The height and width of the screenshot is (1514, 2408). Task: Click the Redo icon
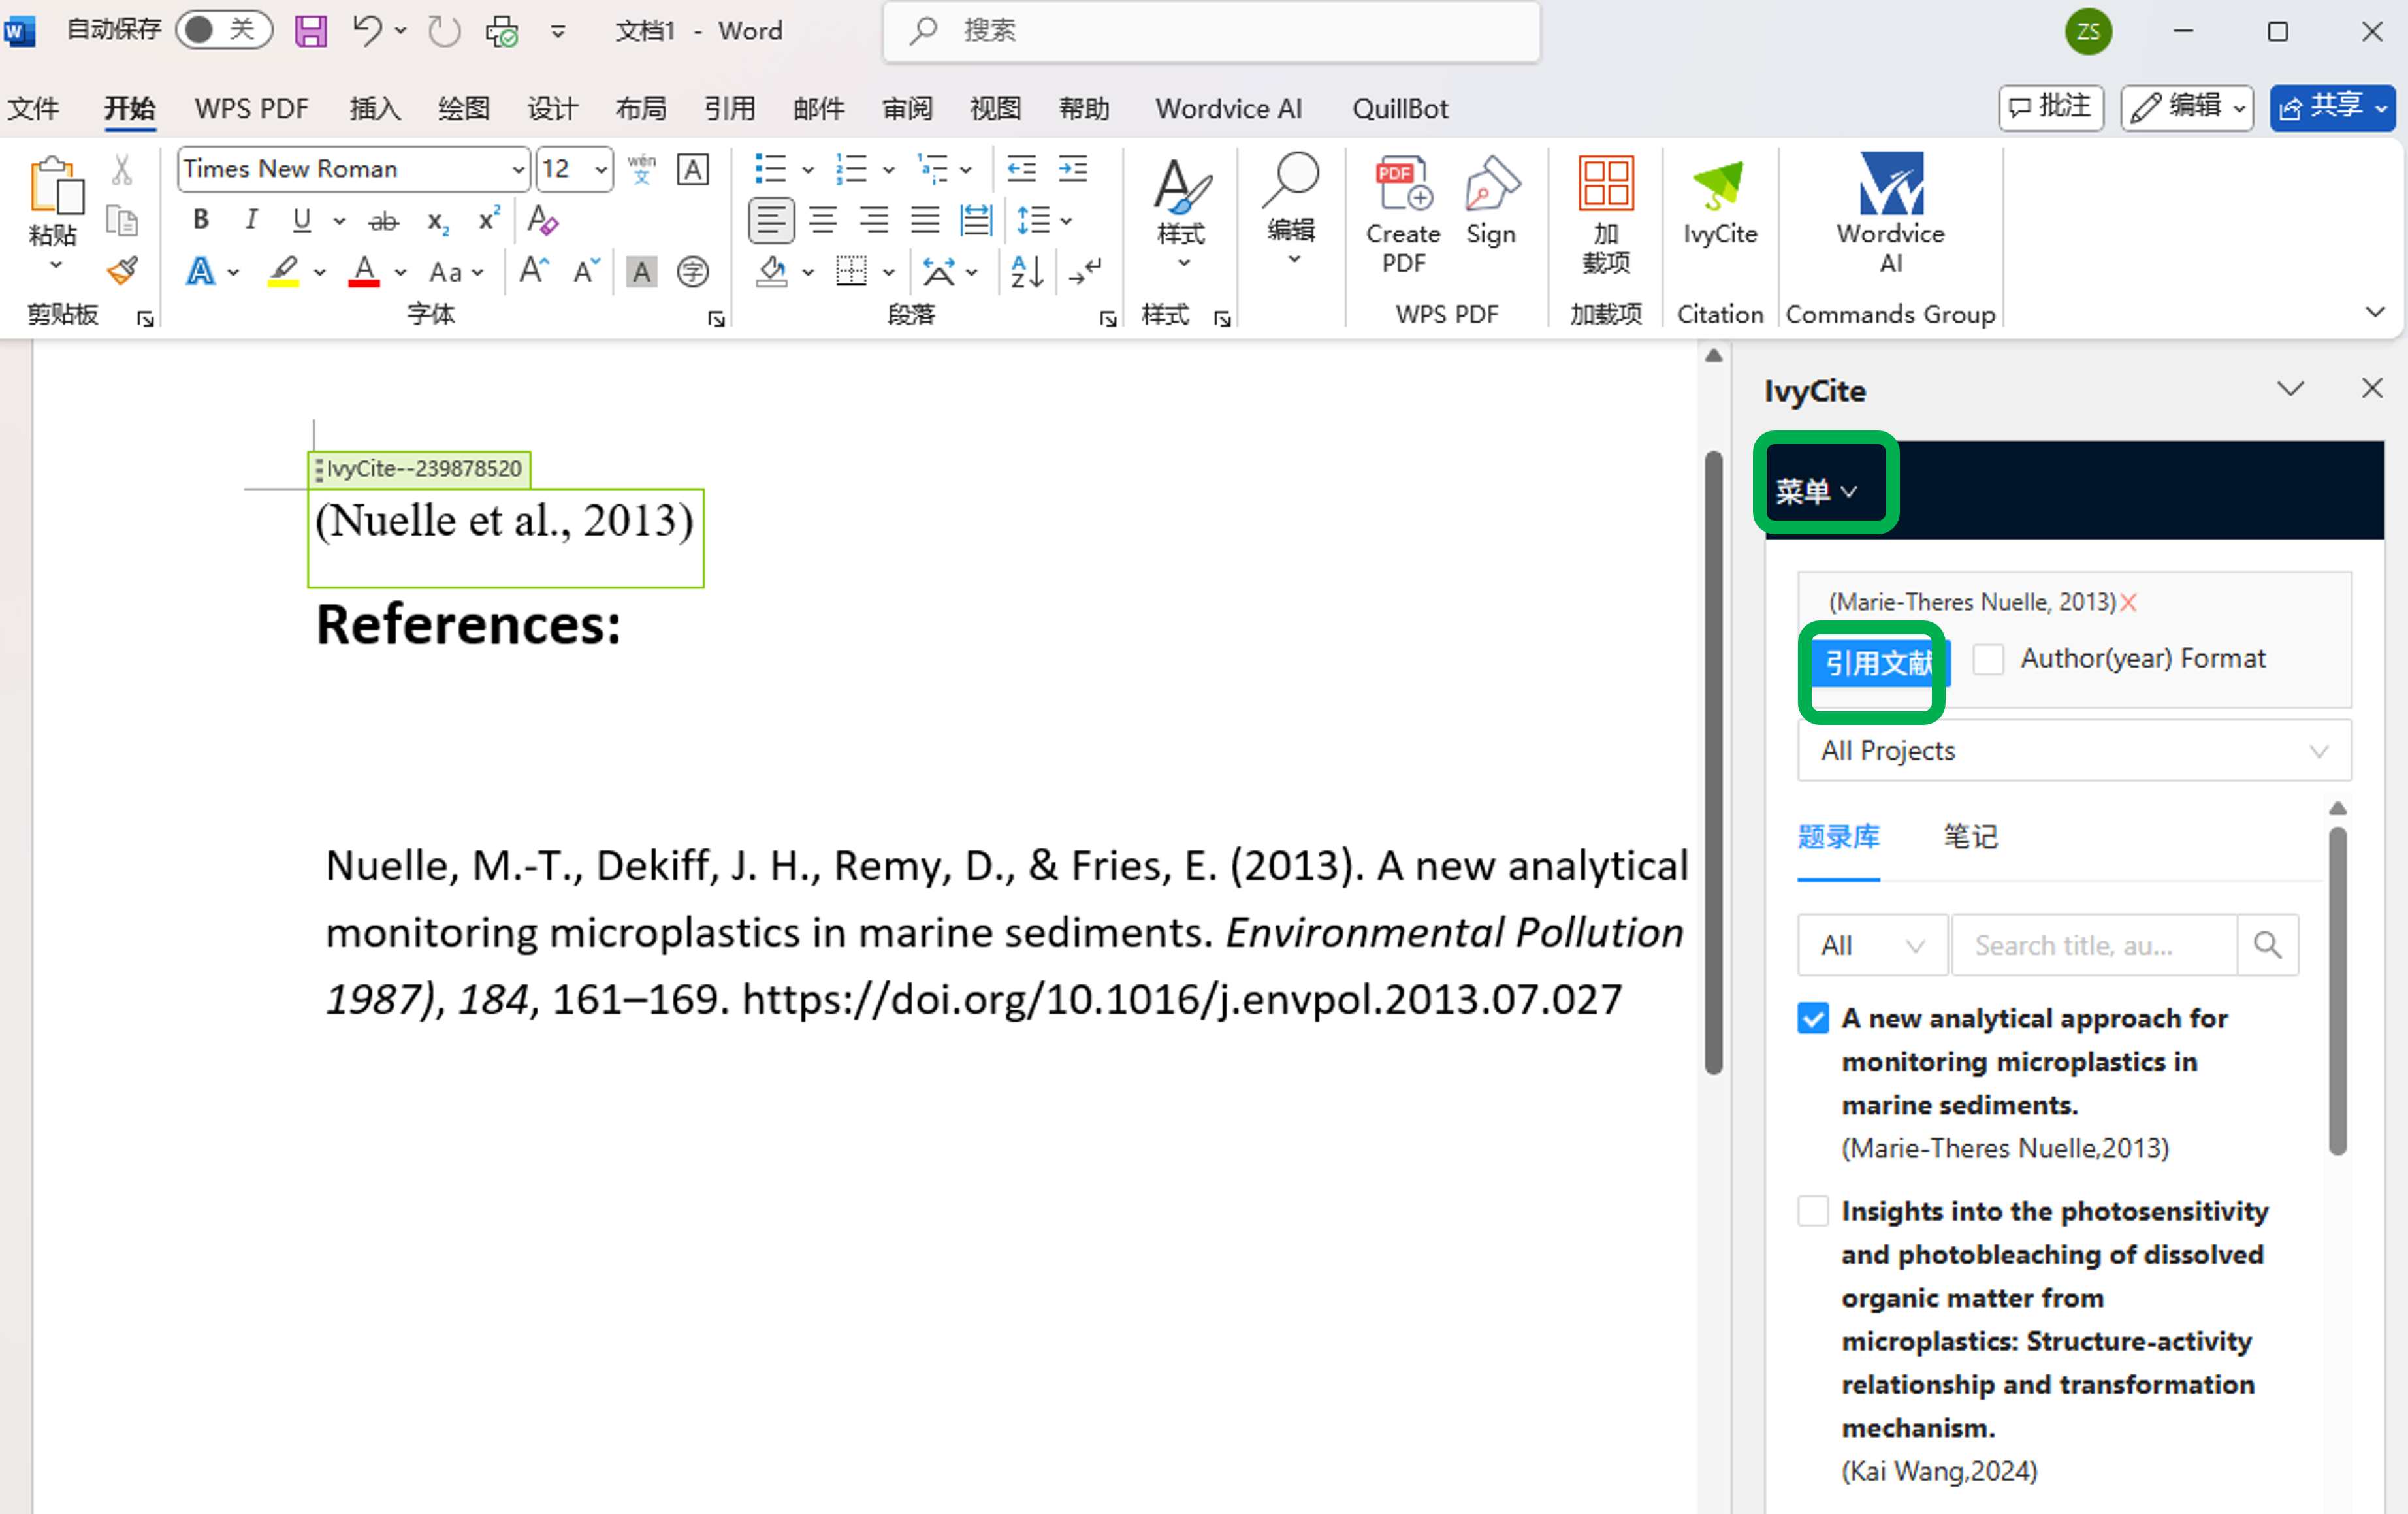coord(443,31)
